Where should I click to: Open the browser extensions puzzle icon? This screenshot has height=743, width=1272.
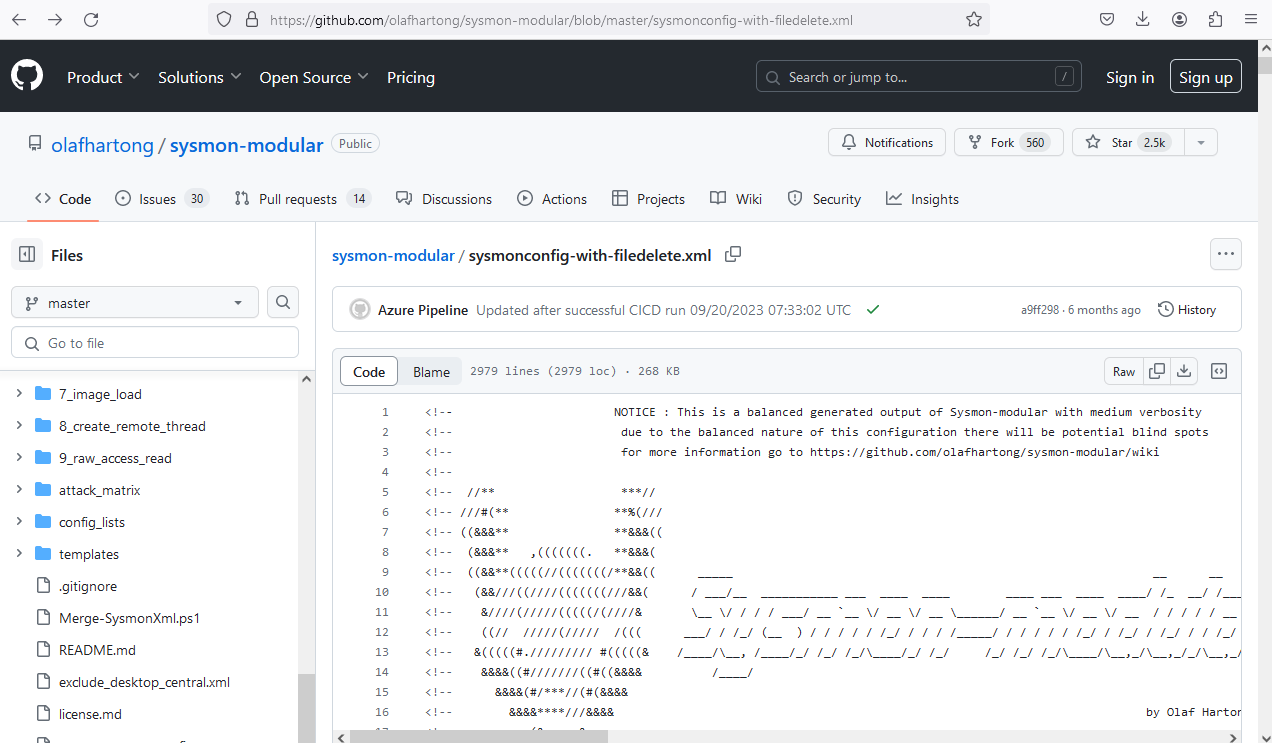click(x=1215, y=19)
